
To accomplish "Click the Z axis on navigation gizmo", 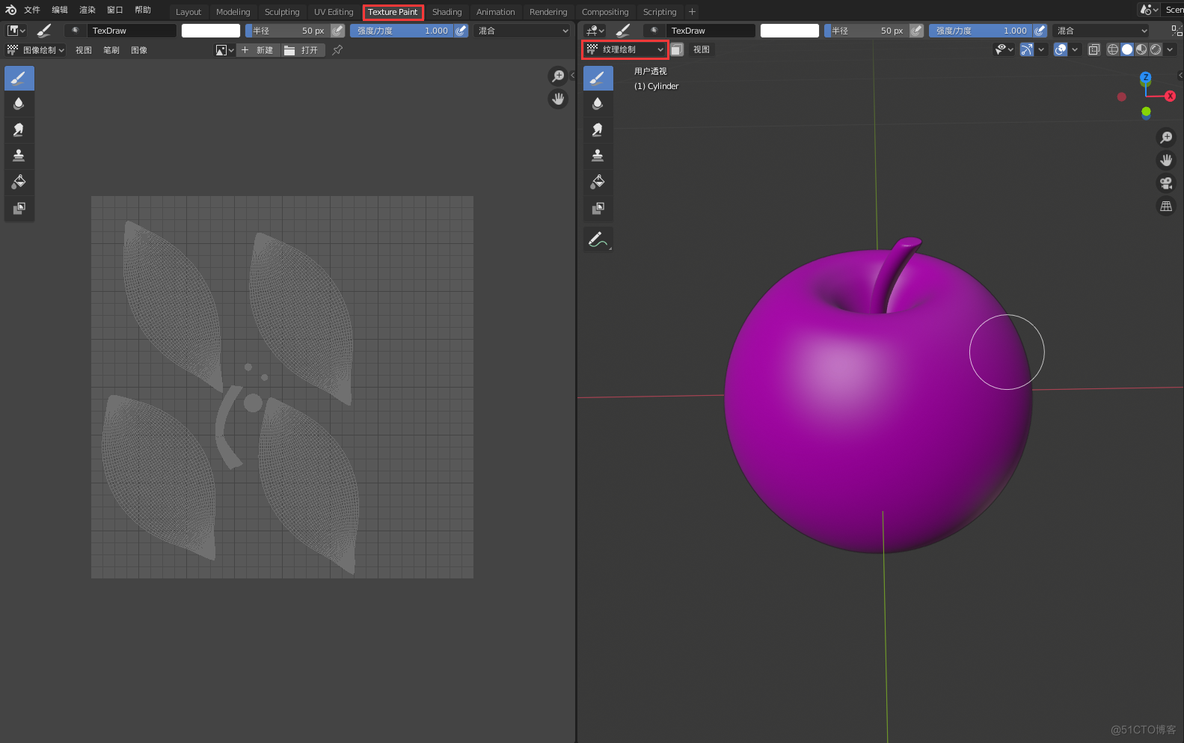I will [1145, 78].
